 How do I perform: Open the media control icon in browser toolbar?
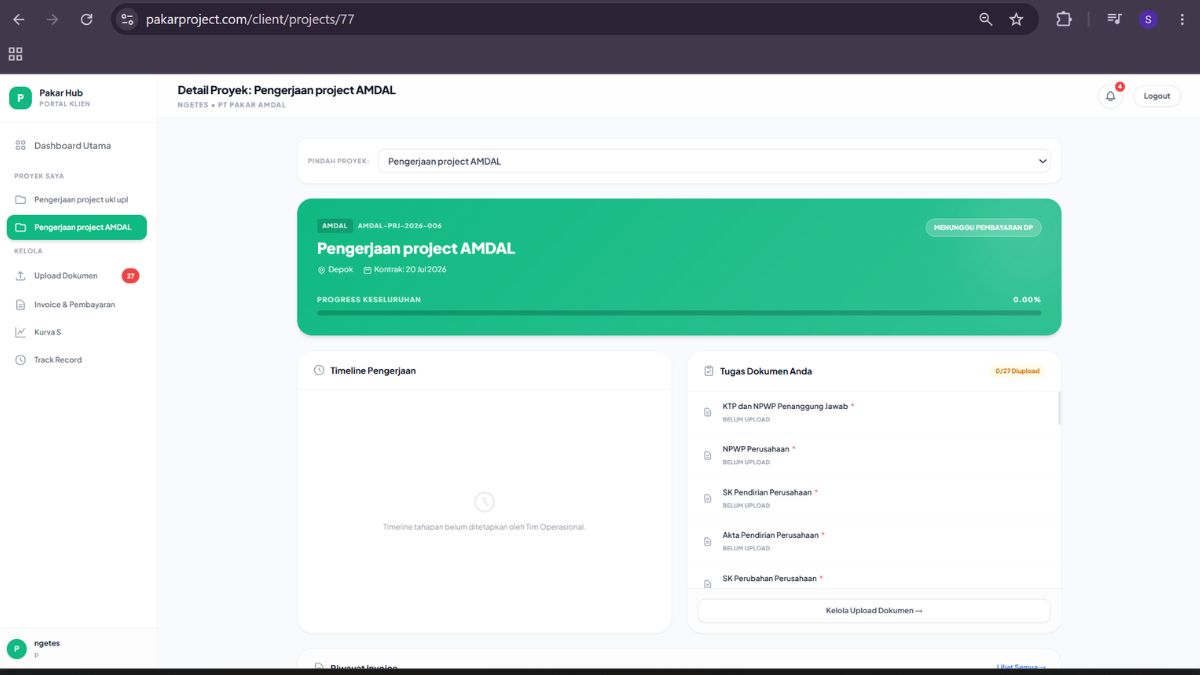(1114, 19)
